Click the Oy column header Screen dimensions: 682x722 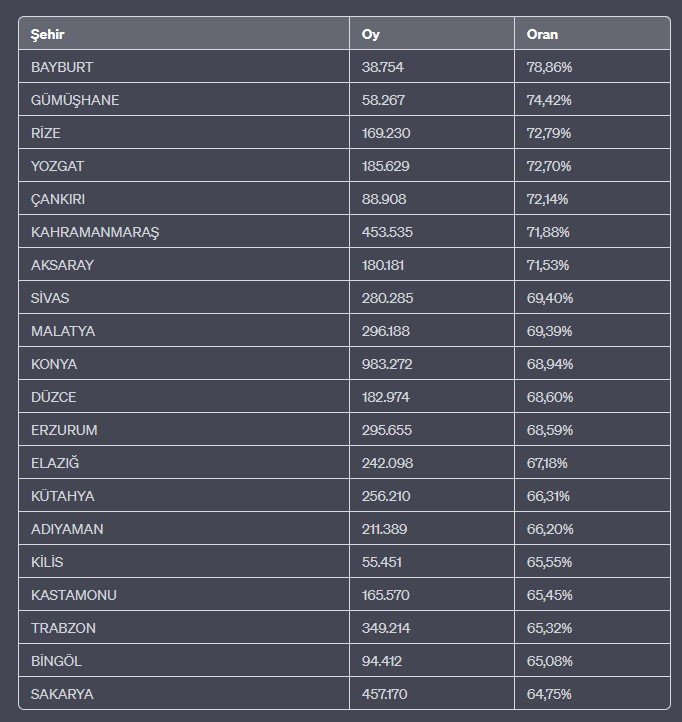click(370, 34)
